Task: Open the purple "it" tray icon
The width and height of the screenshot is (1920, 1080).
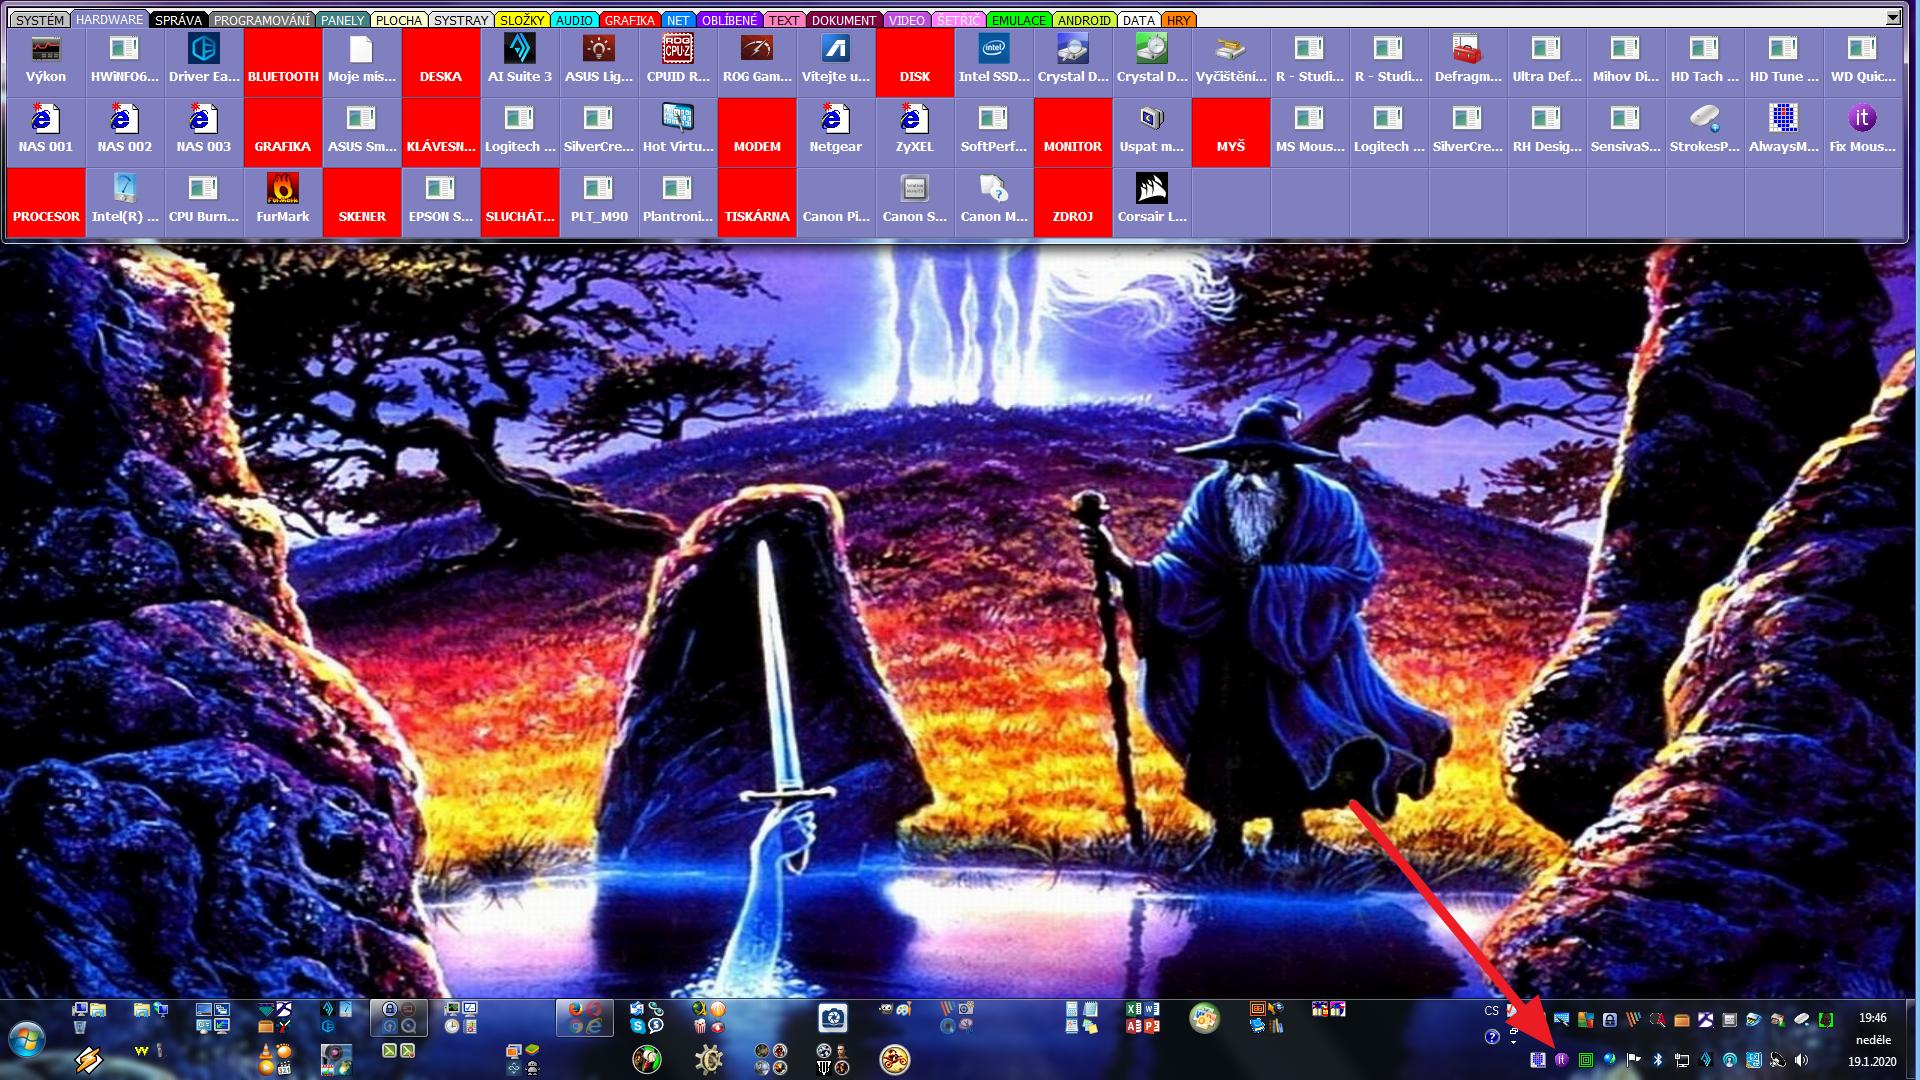Action: tap(1561, 1060)
